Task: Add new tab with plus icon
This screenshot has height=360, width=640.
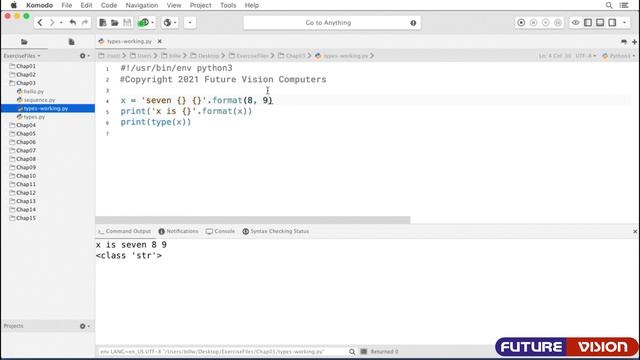Action: [634, 42]
